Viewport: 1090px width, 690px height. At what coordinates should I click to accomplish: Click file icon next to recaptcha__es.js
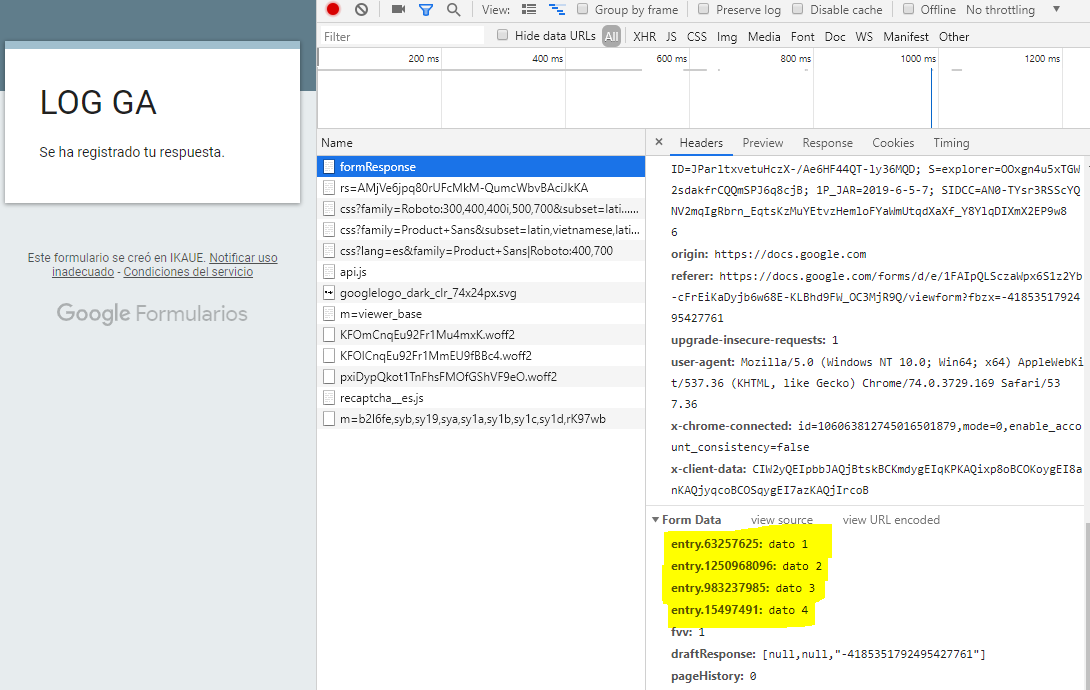point(329,397)
